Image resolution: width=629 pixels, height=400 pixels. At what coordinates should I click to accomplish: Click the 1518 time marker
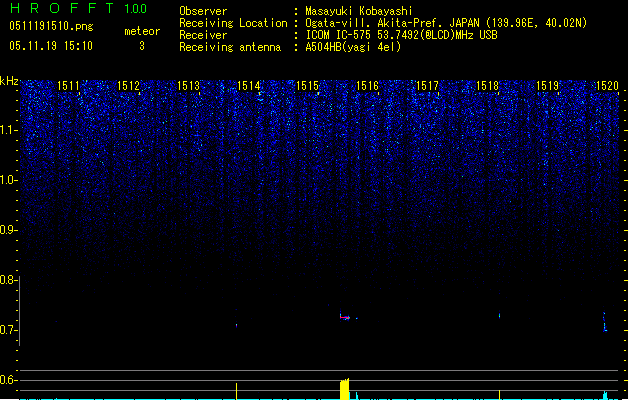(487, 86)
